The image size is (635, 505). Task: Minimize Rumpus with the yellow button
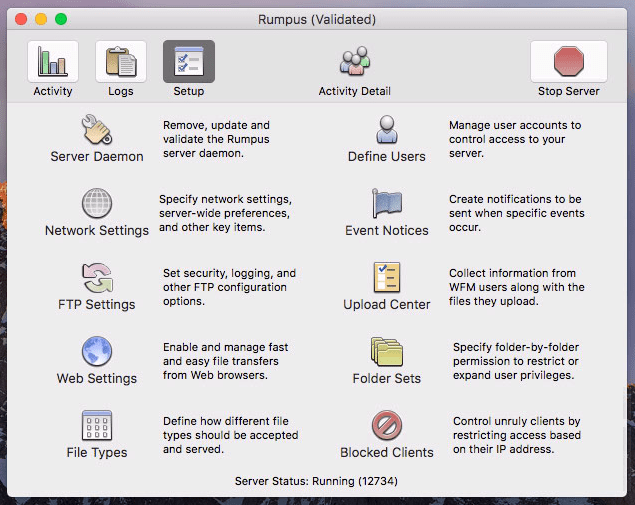coord(41,19)
